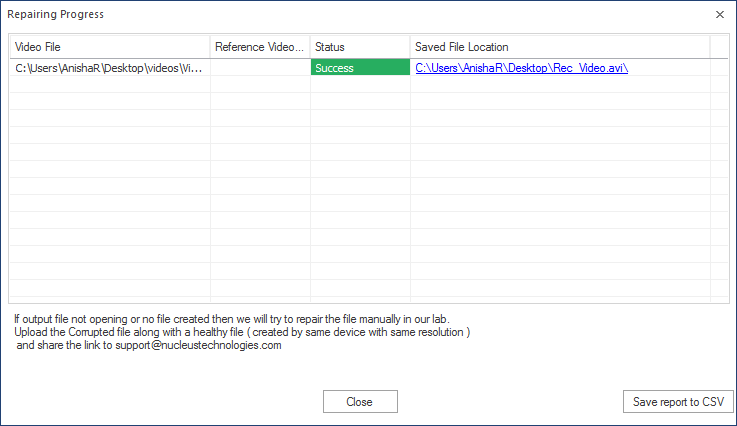The image size is (737, 426).
Task: Click the empty second row under Saved File Location
Action: [560, 84]
